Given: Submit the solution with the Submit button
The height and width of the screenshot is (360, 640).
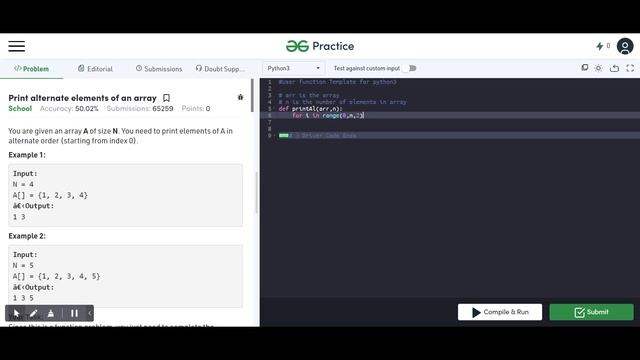Looking at the screenshot, I should pyautogui.click(x=591, y=312).
